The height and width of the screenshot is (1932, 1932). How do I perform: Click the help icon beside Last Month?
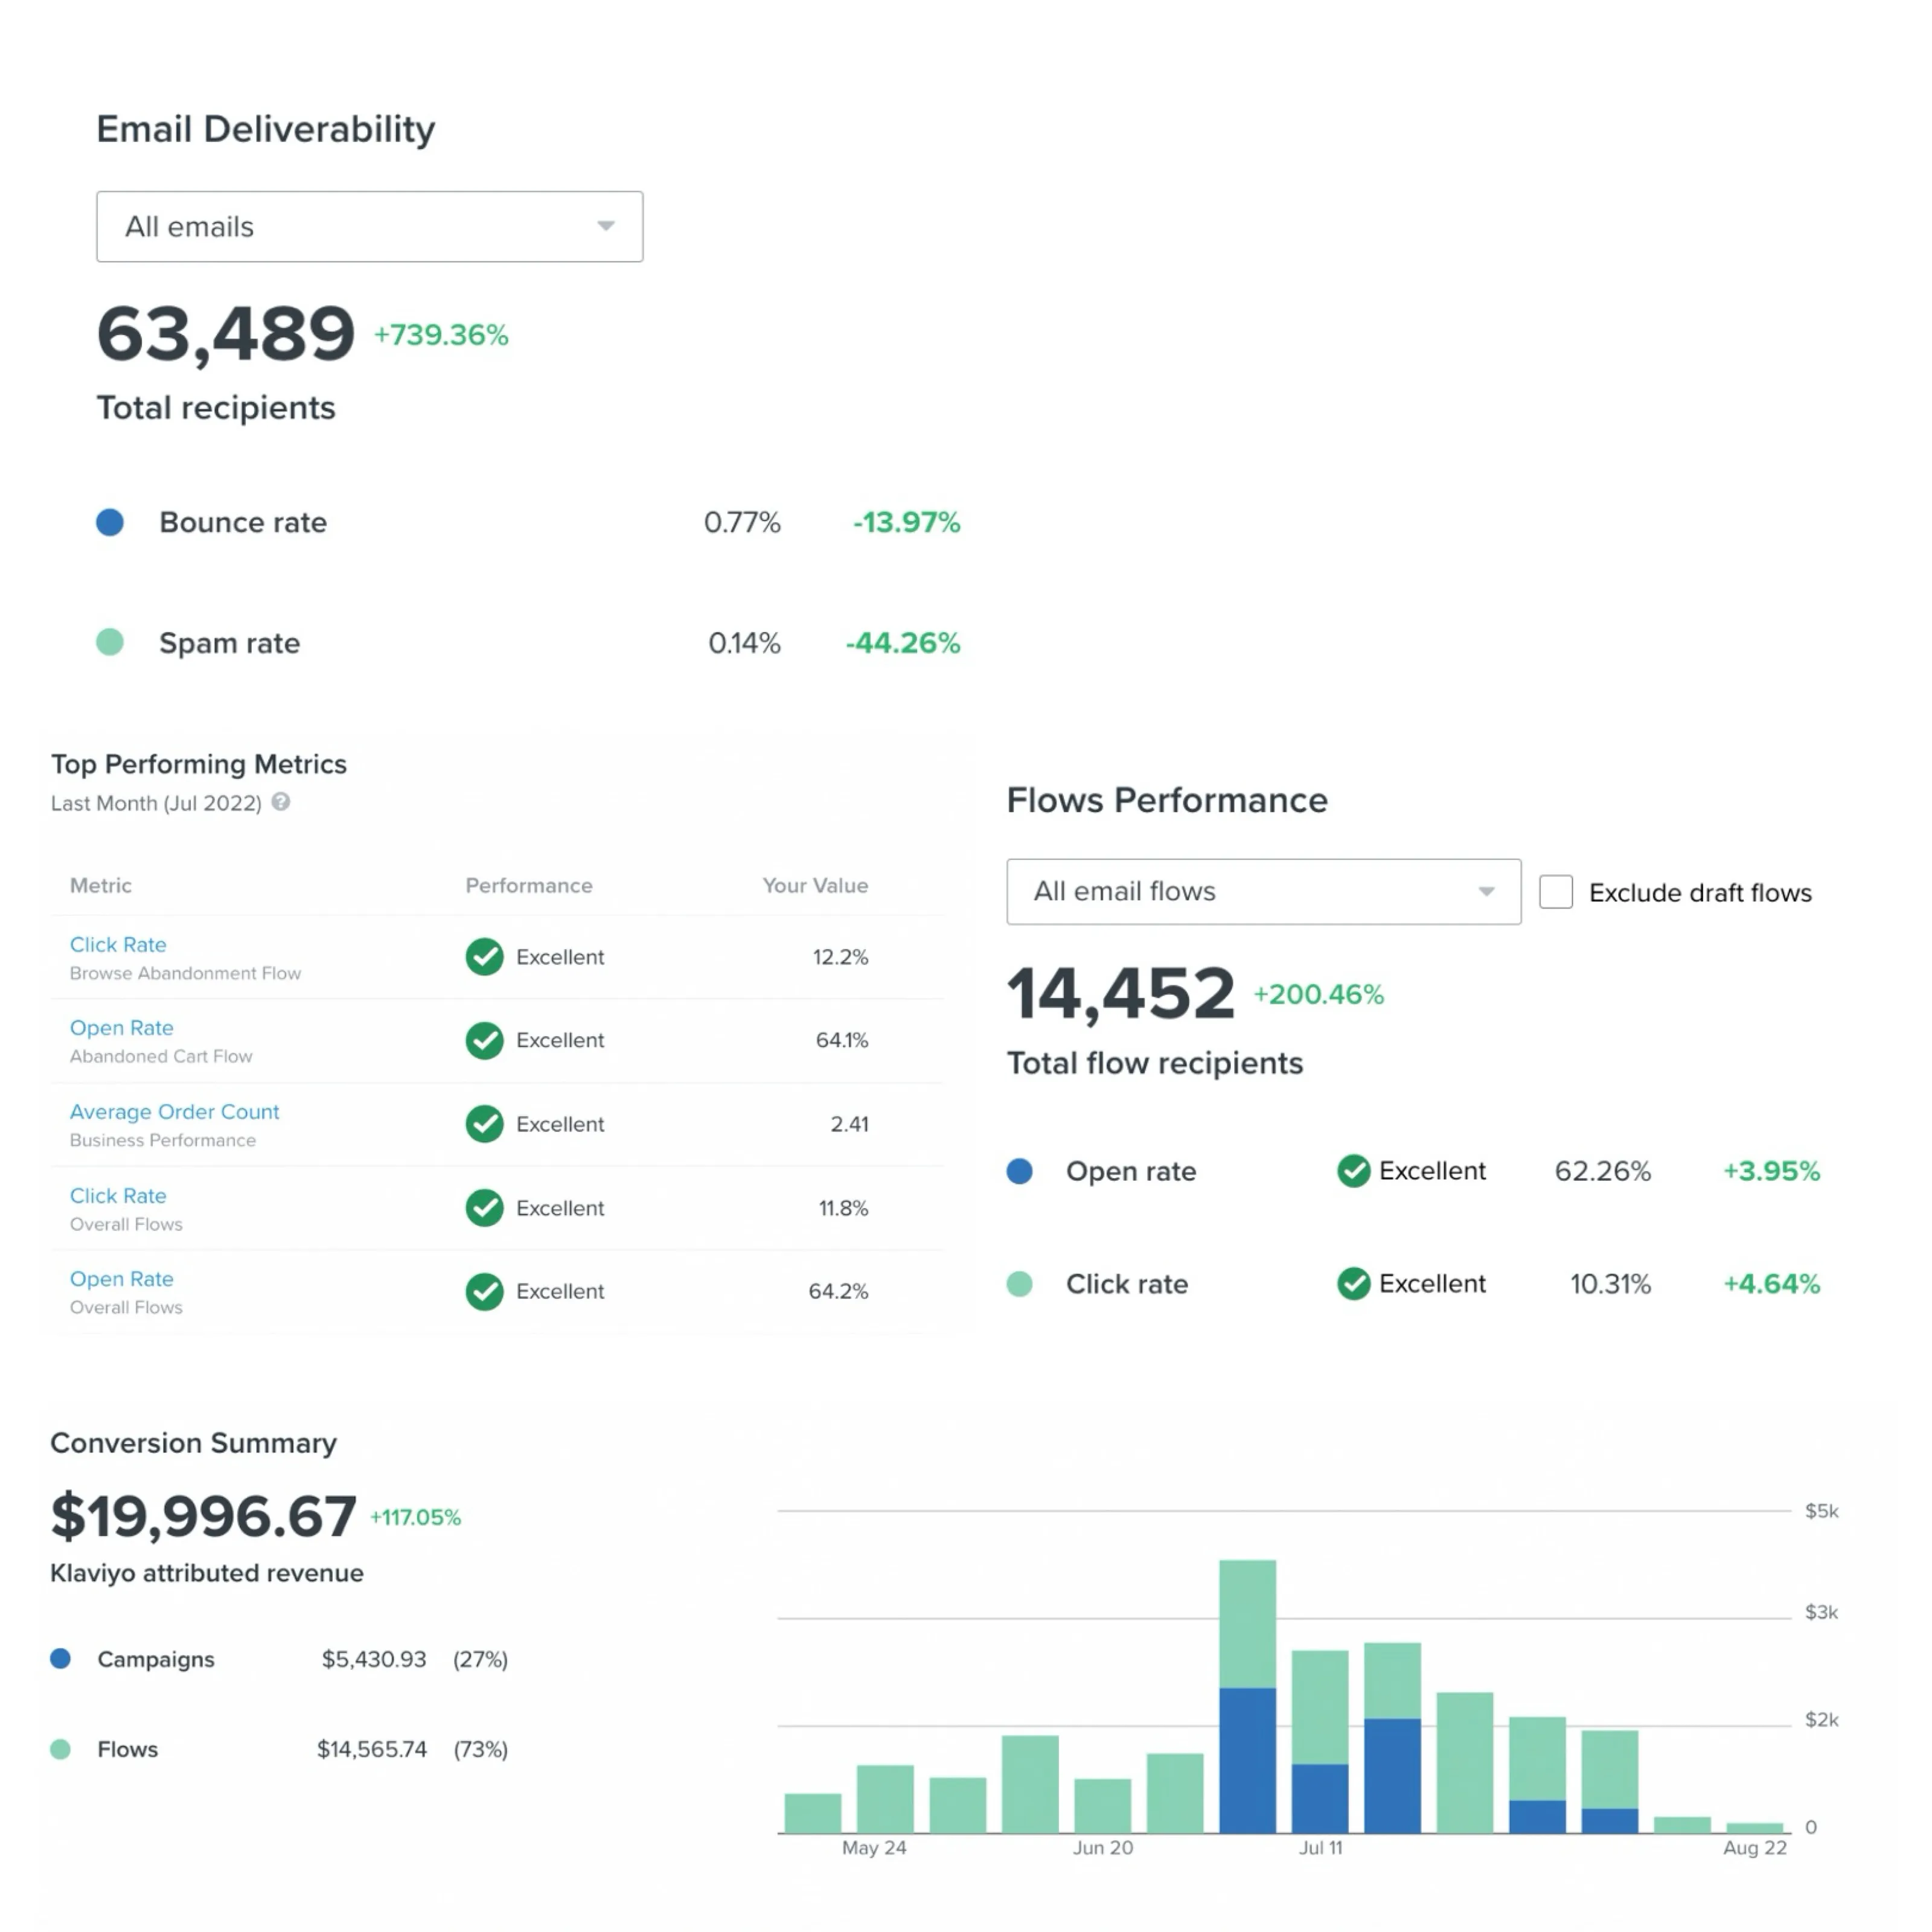pos(281,802)
